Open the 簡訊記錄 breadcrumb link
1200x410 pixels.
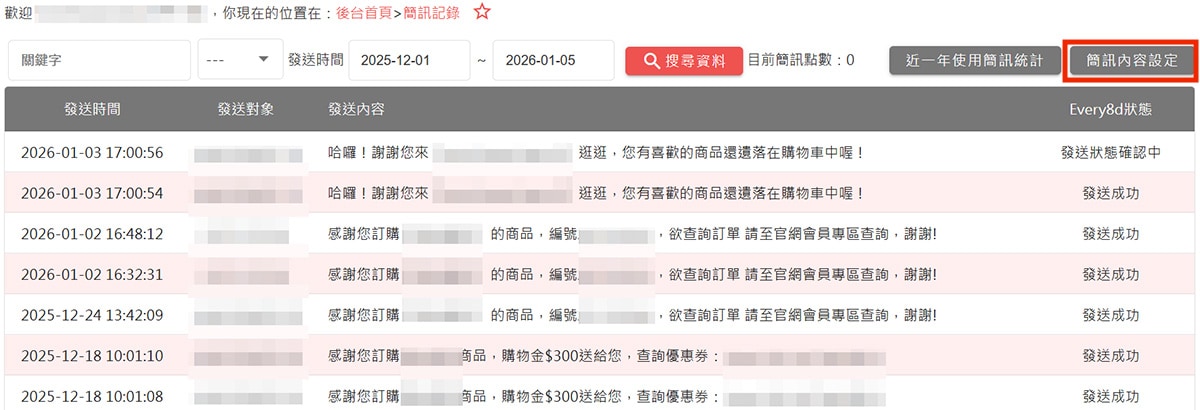coord(433,14)
